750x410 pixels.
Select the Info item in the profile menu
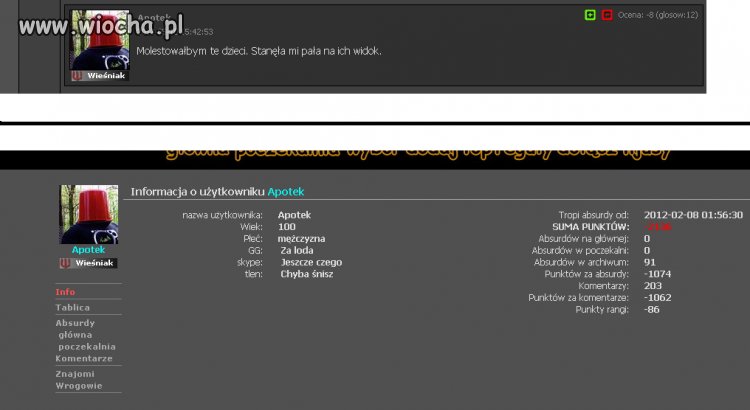coord(65,292)
